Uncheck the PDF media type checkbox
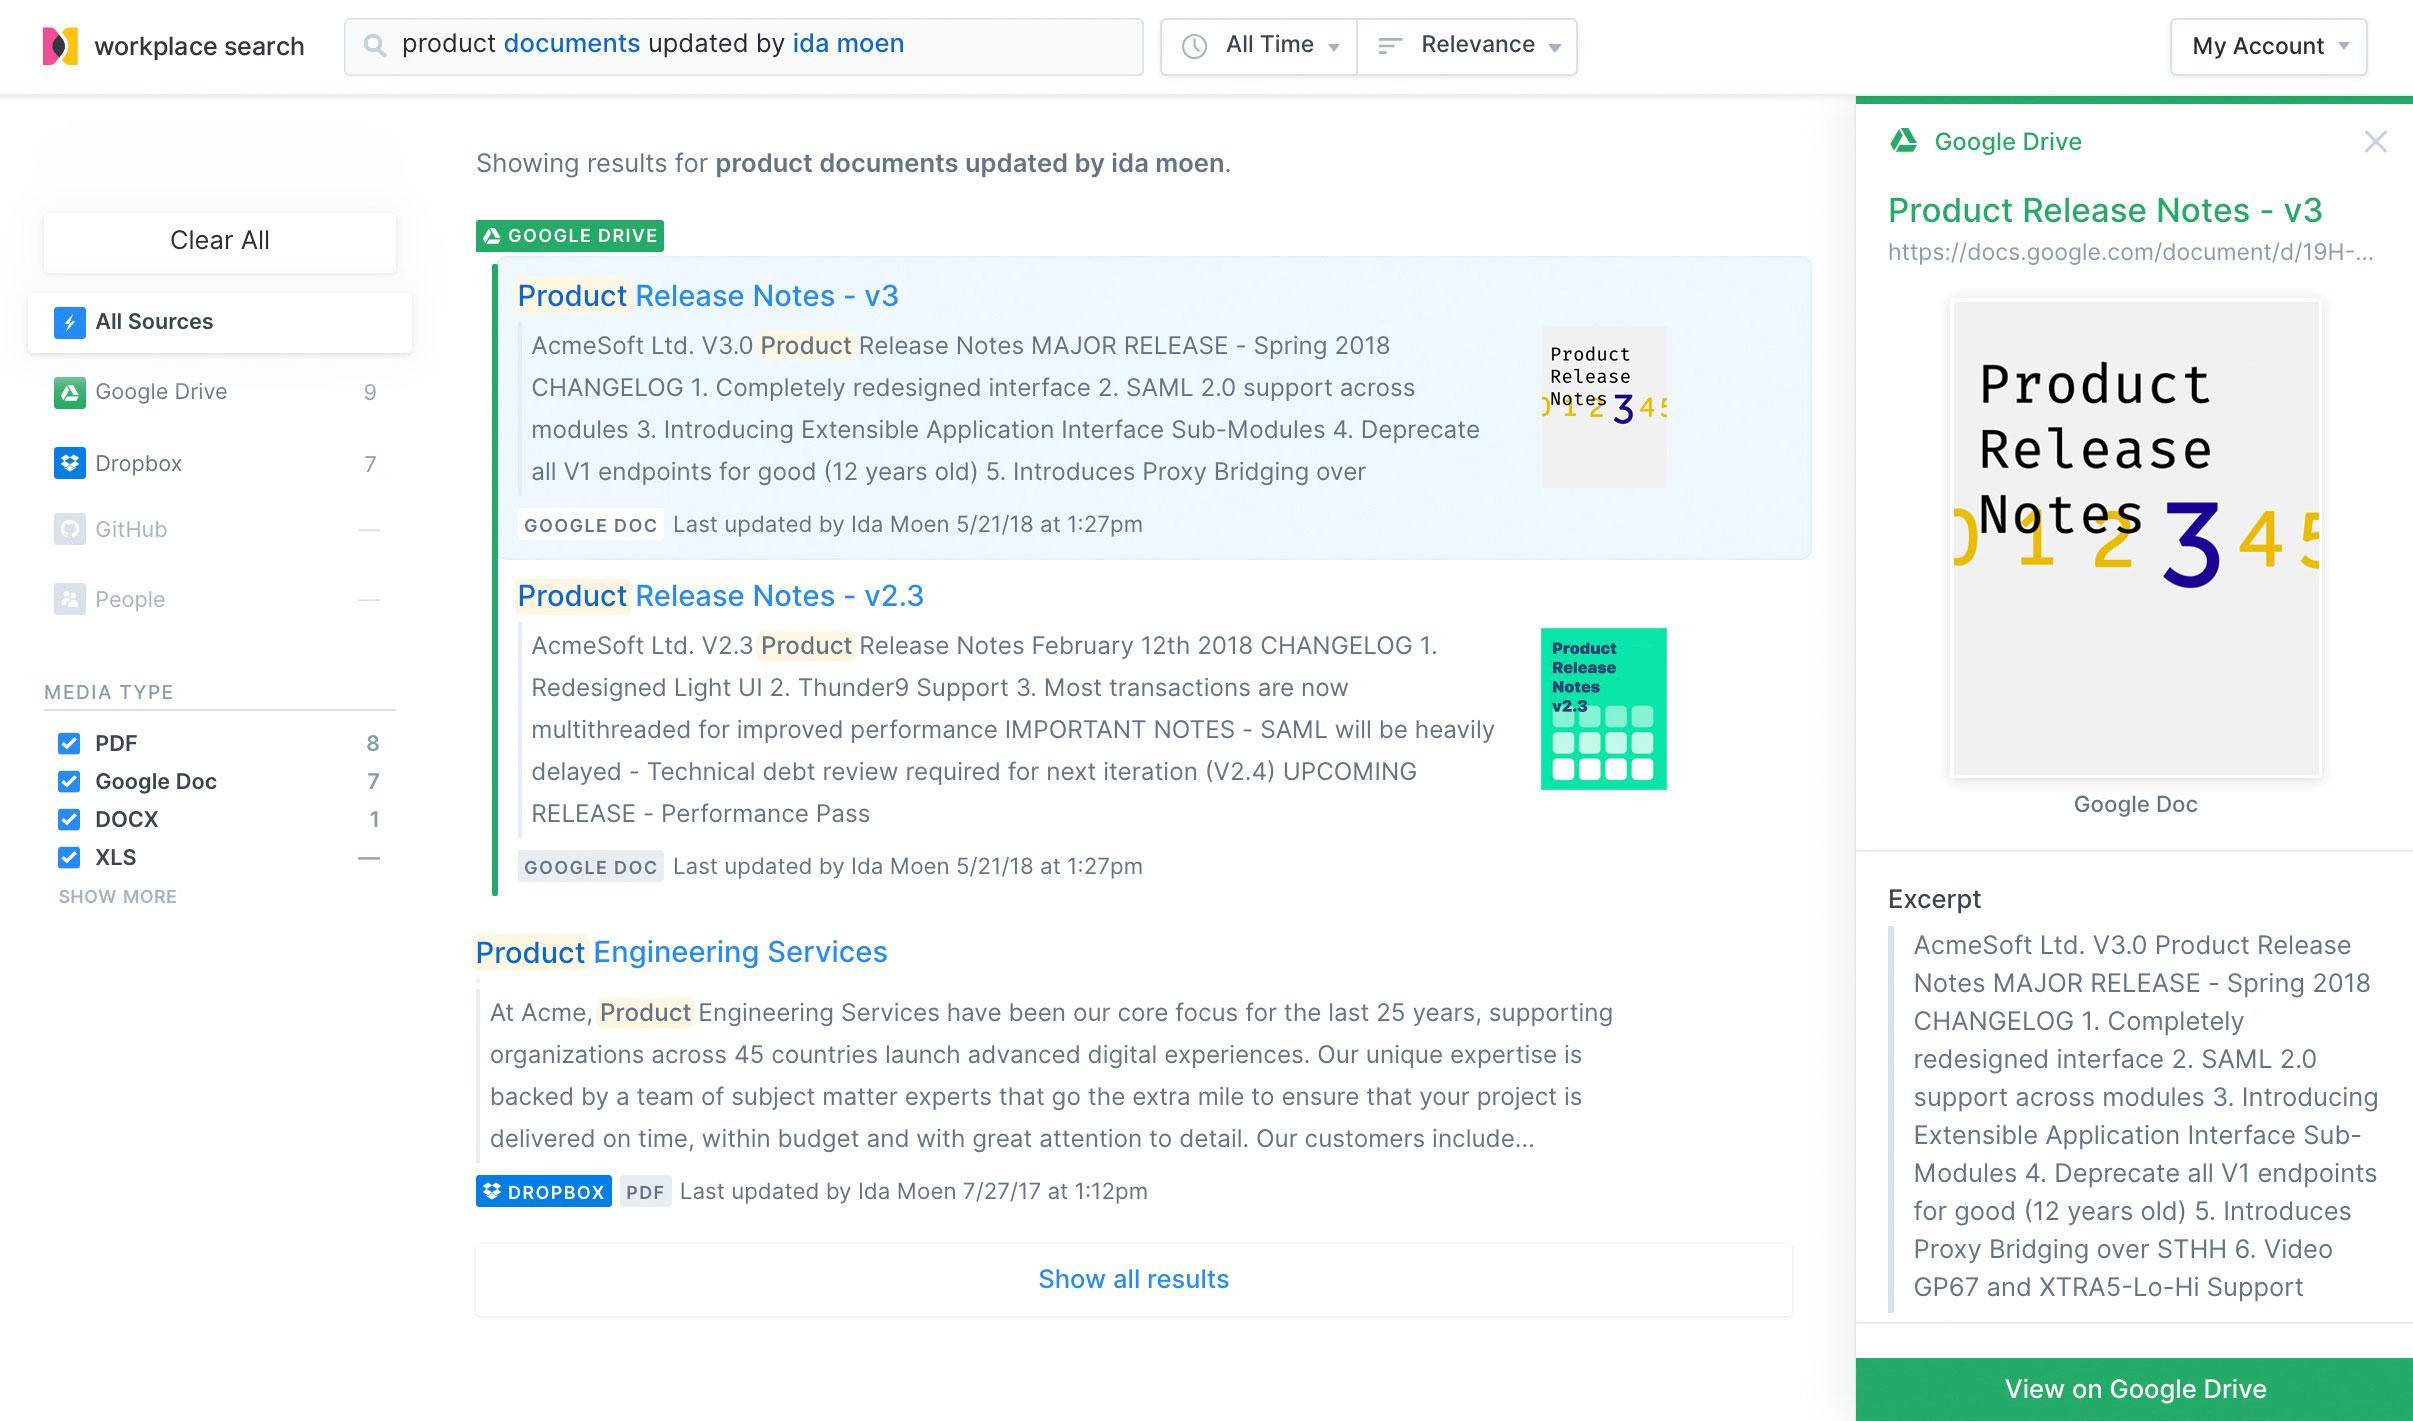Image resolution: width=2413 pixels, height=1421 pixels. (69, 743)
